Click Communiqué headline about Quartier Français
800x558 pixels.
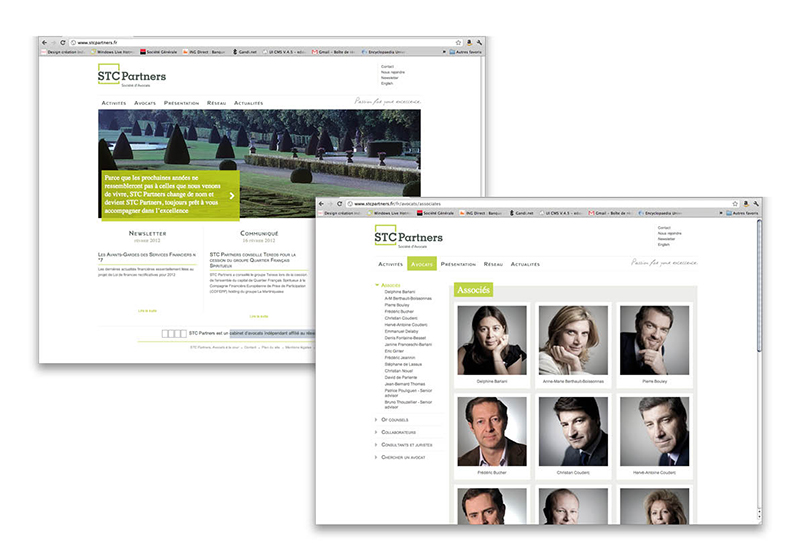[253, 260]
